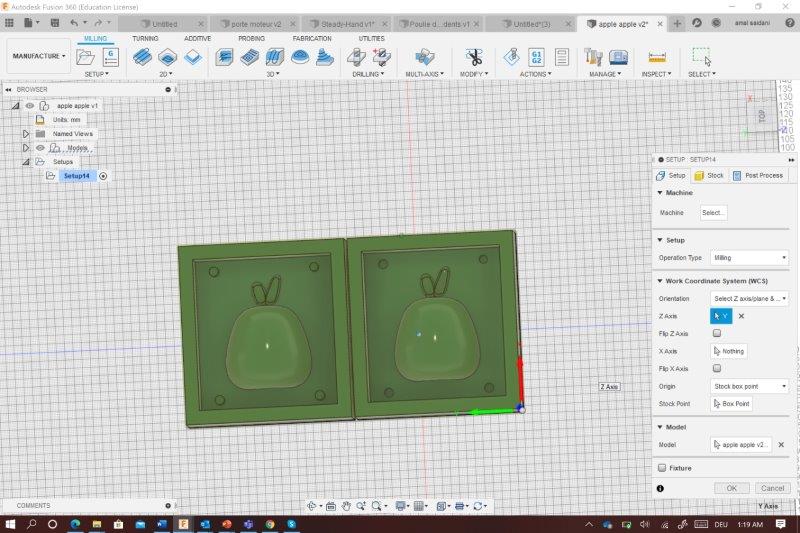Switch to the PROBING ribbon tab
Image resolution: width=800 pixels, height=533 pixels.
pos(252,38)
